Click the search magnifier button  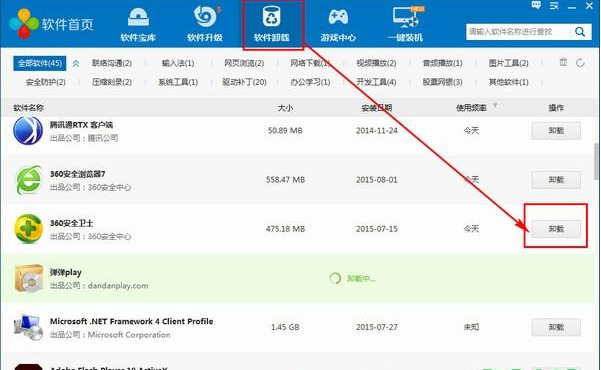click(580, 32)
